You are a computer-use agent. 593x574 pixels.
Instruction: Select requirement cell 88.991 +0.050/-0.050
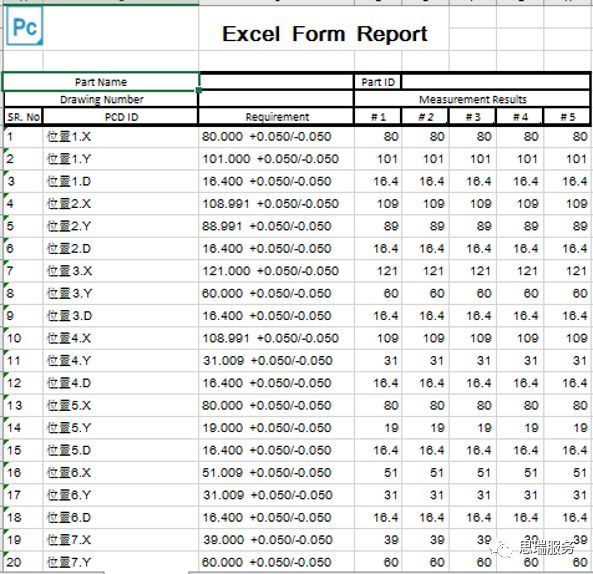click(x=276, y=226)
